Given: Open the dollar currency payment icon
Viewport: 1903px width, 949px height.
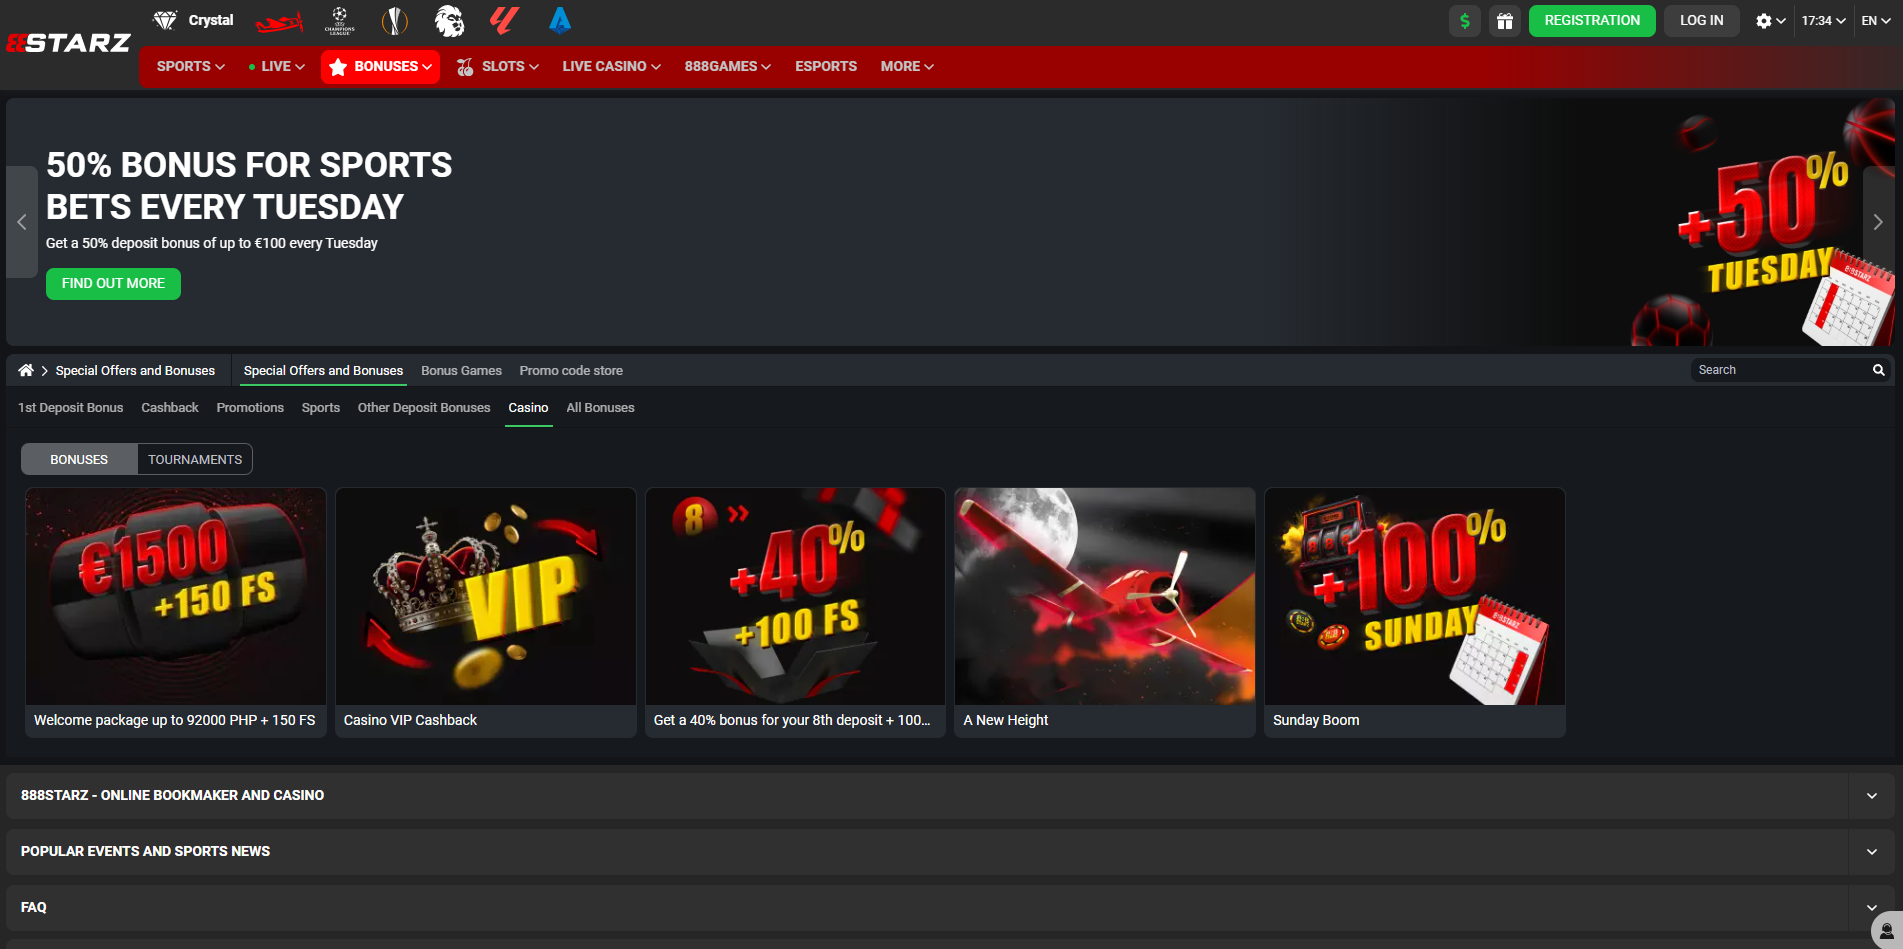Looking at the screenshot, I should pyautogui.click(x=1464, y=20).
